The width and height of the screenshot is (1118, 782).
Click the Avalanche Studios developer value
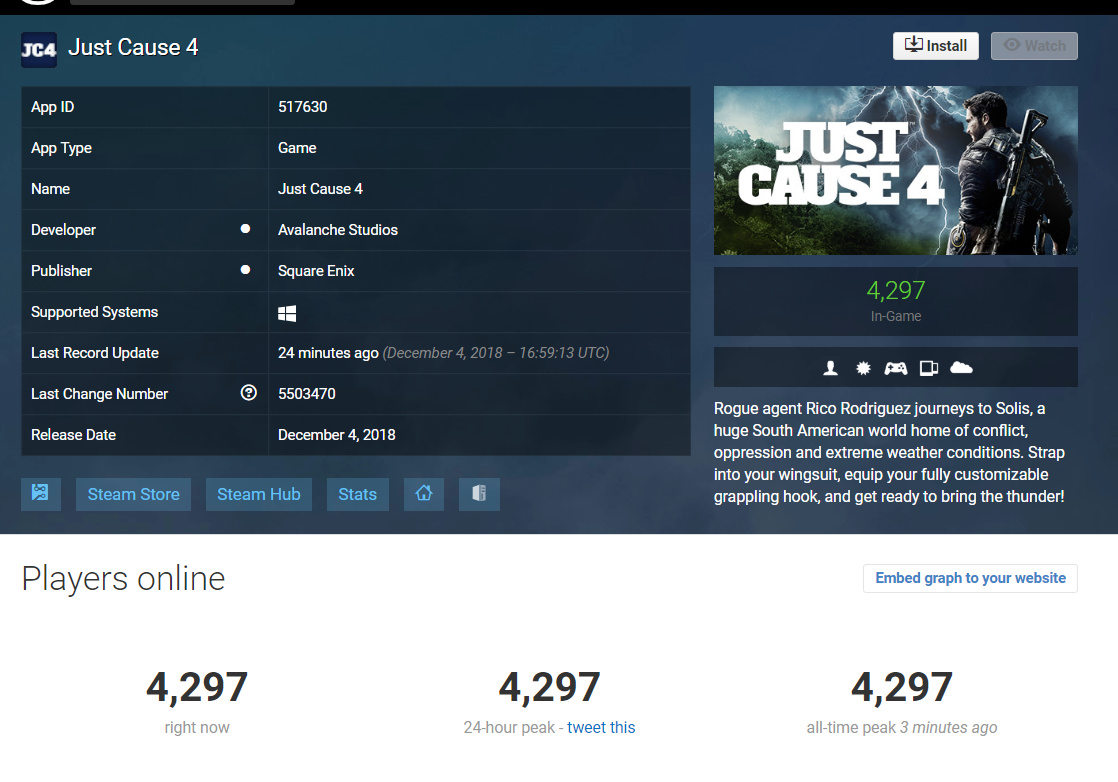click(x=338, y=230)
